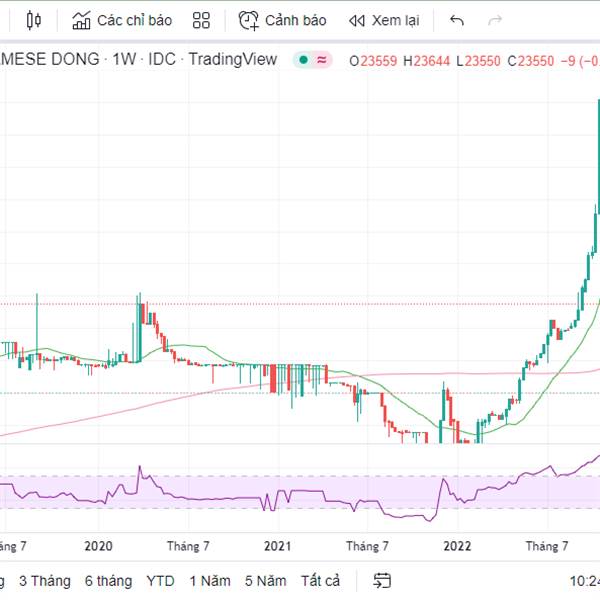Image resolution: width=600 pixels, height=600 pixels.
Task: Click the 1W interval in chart title
Action: coord(124,60)
